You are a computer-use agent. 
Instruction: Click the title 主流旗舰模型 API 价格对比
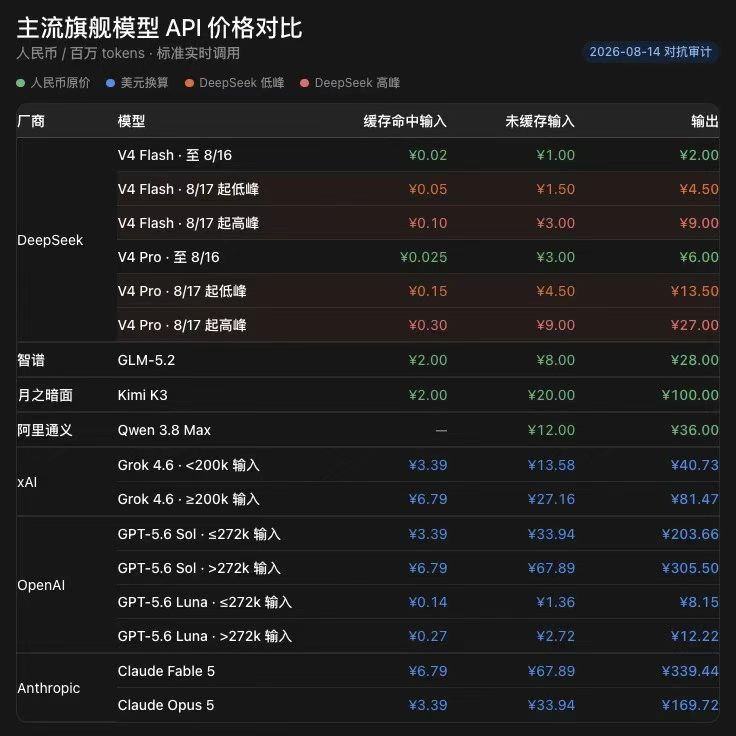[160, 28]
